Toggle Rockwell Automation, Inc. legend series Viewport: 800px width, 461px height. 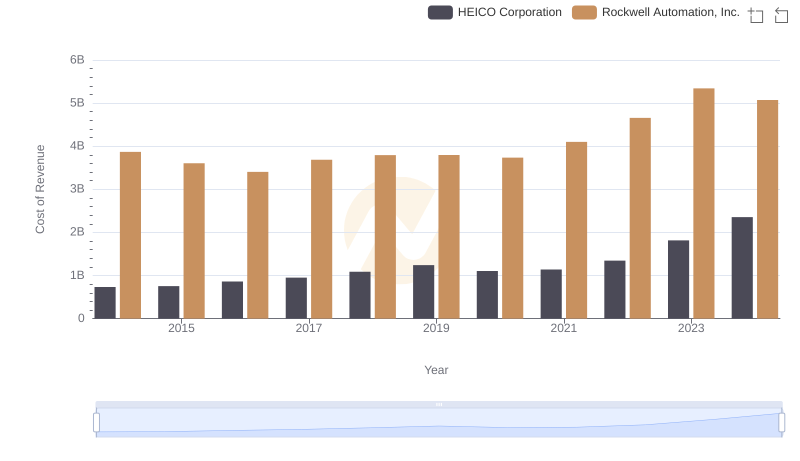656,12
